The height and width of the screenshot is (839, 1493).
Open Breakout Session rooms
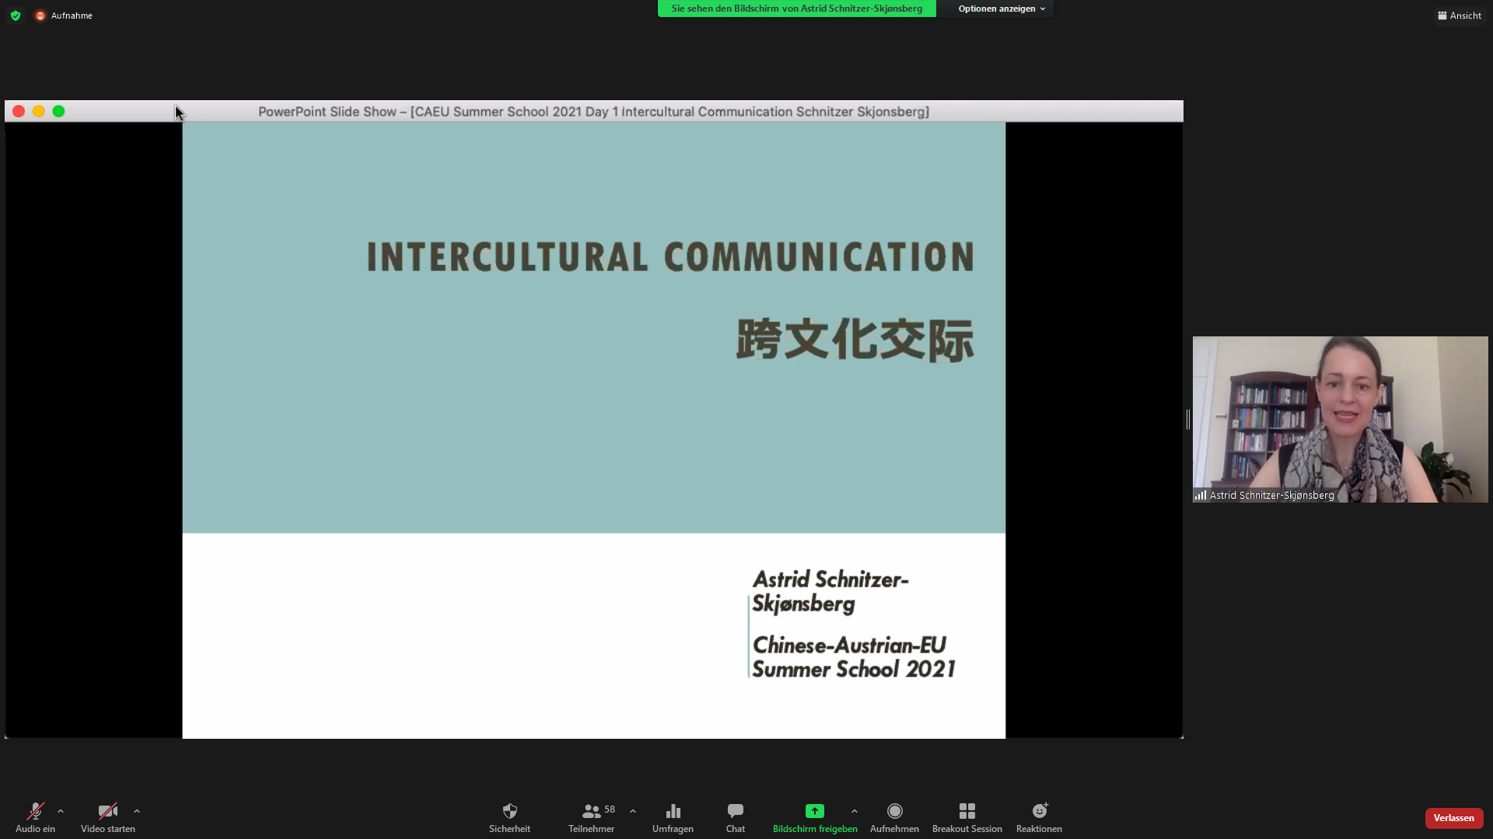966,812
